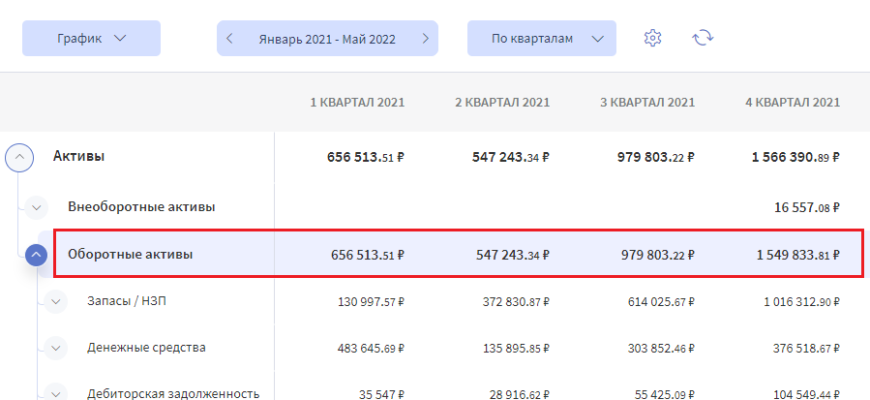Click Запасы / НЗП value for 2 квартал

click(509, 301)
